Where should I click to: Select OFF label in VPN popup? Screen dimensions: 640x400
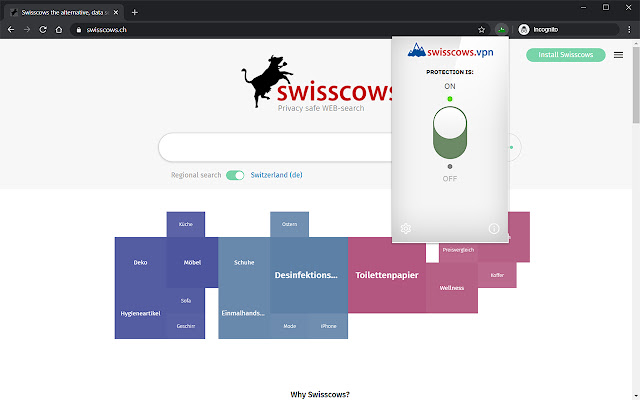click(450, 179)
